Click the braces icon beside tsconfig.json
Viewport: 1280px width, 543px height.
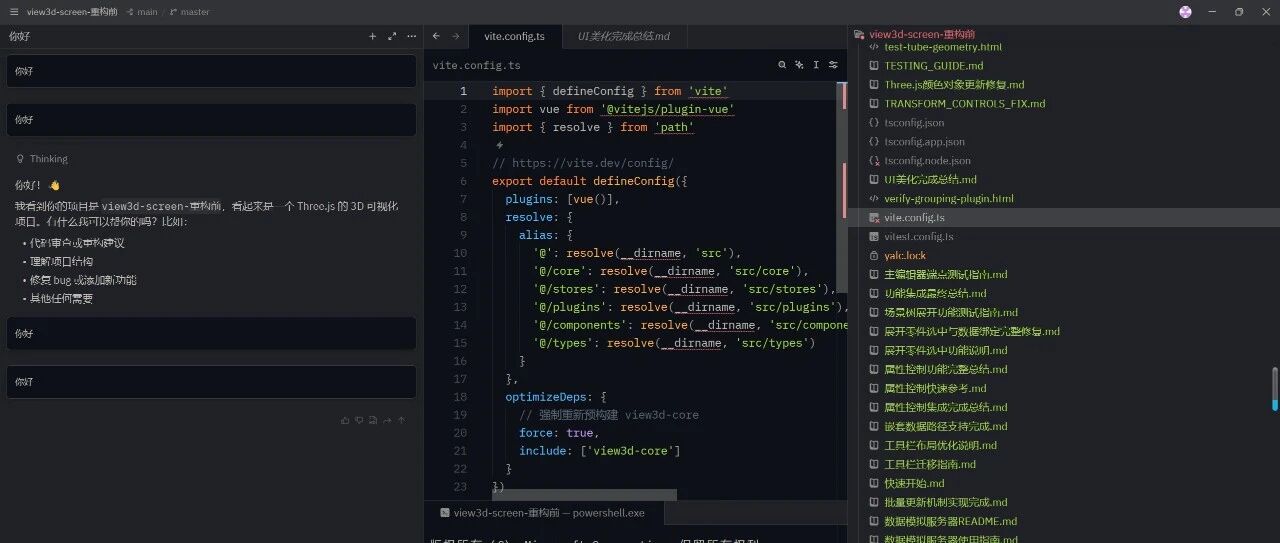874,123
